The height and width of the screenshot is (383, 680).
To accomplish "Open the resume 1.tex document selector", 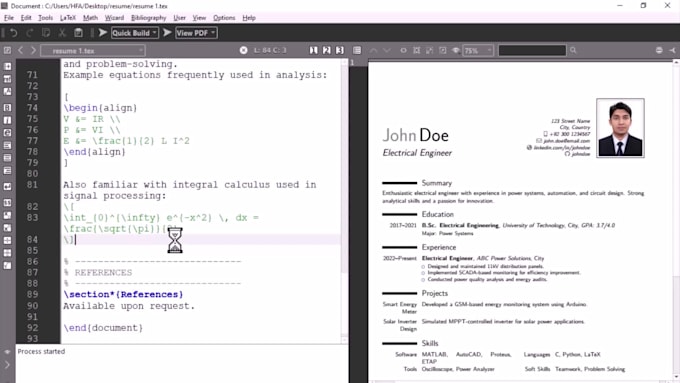I will pos(93,51).
